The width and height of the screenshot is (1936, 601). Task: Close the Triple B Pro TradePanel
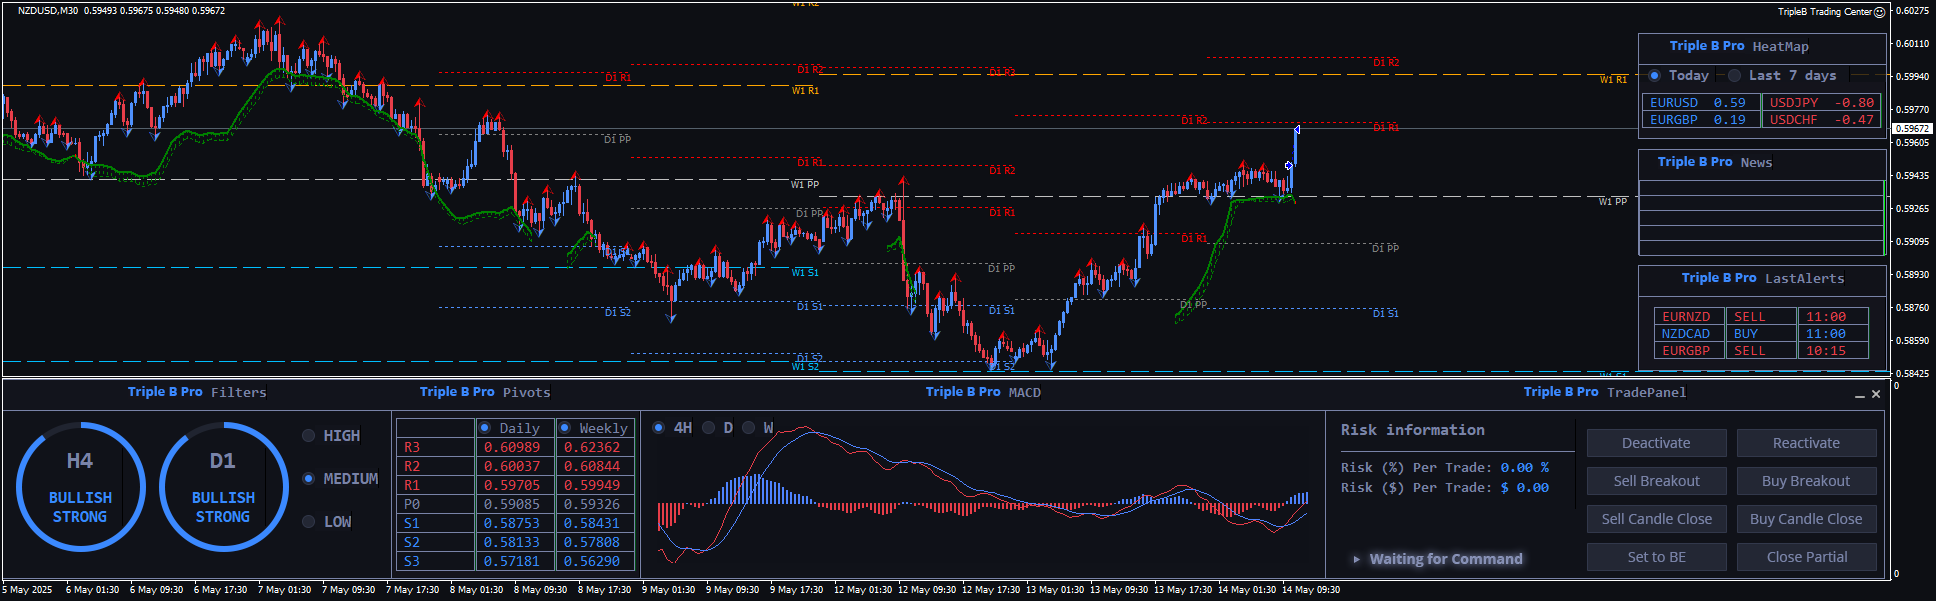(x=1876, y=394)
